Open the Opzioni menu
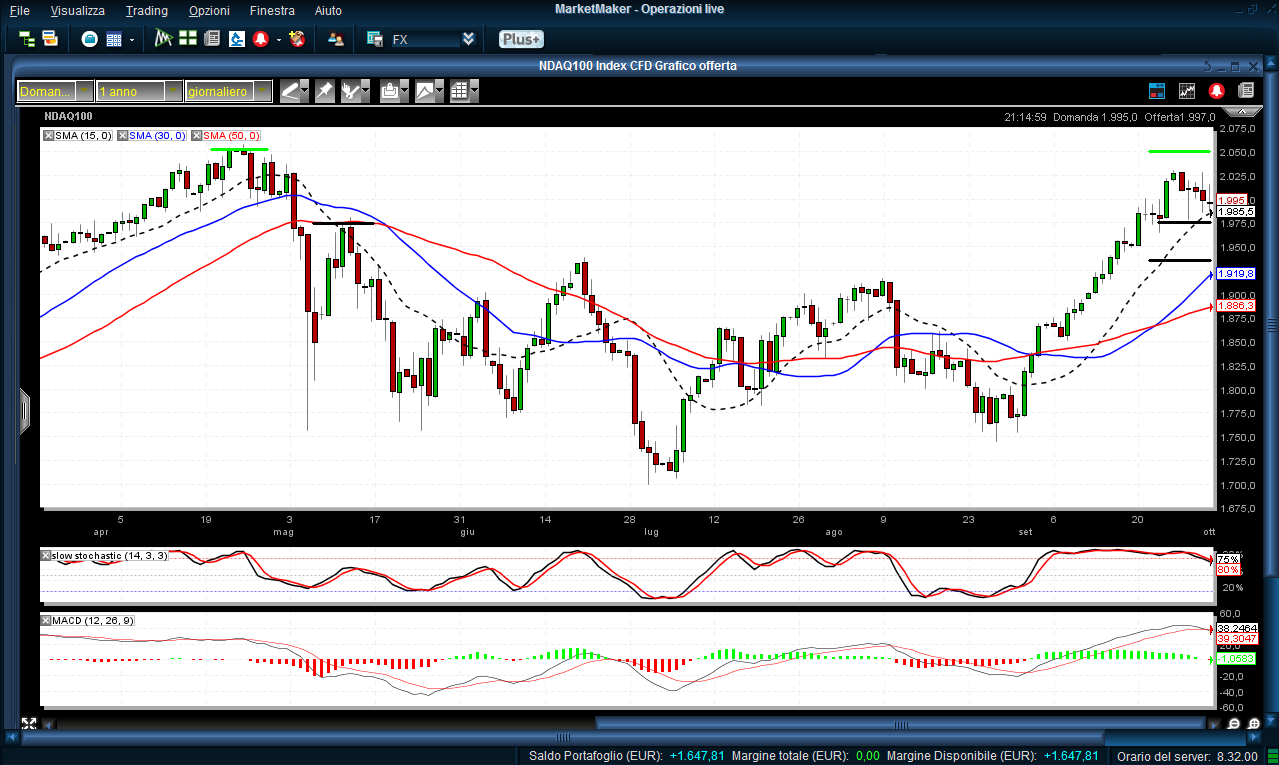This screenshot has width=1279, height=765. [209, 11]
